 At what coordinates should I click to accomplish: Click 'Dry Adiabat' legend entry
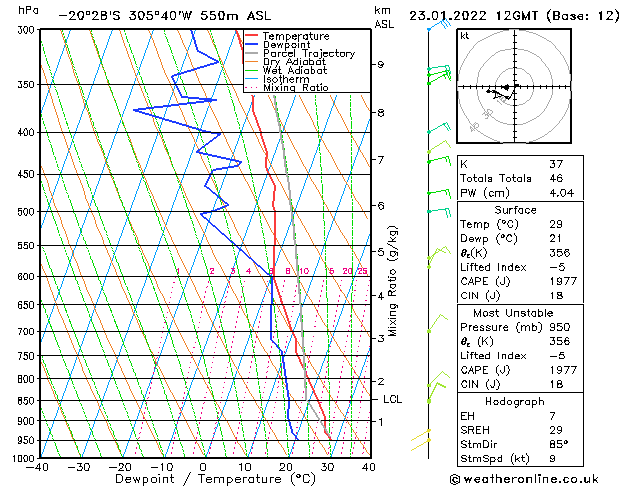click(x=294, y=62)
